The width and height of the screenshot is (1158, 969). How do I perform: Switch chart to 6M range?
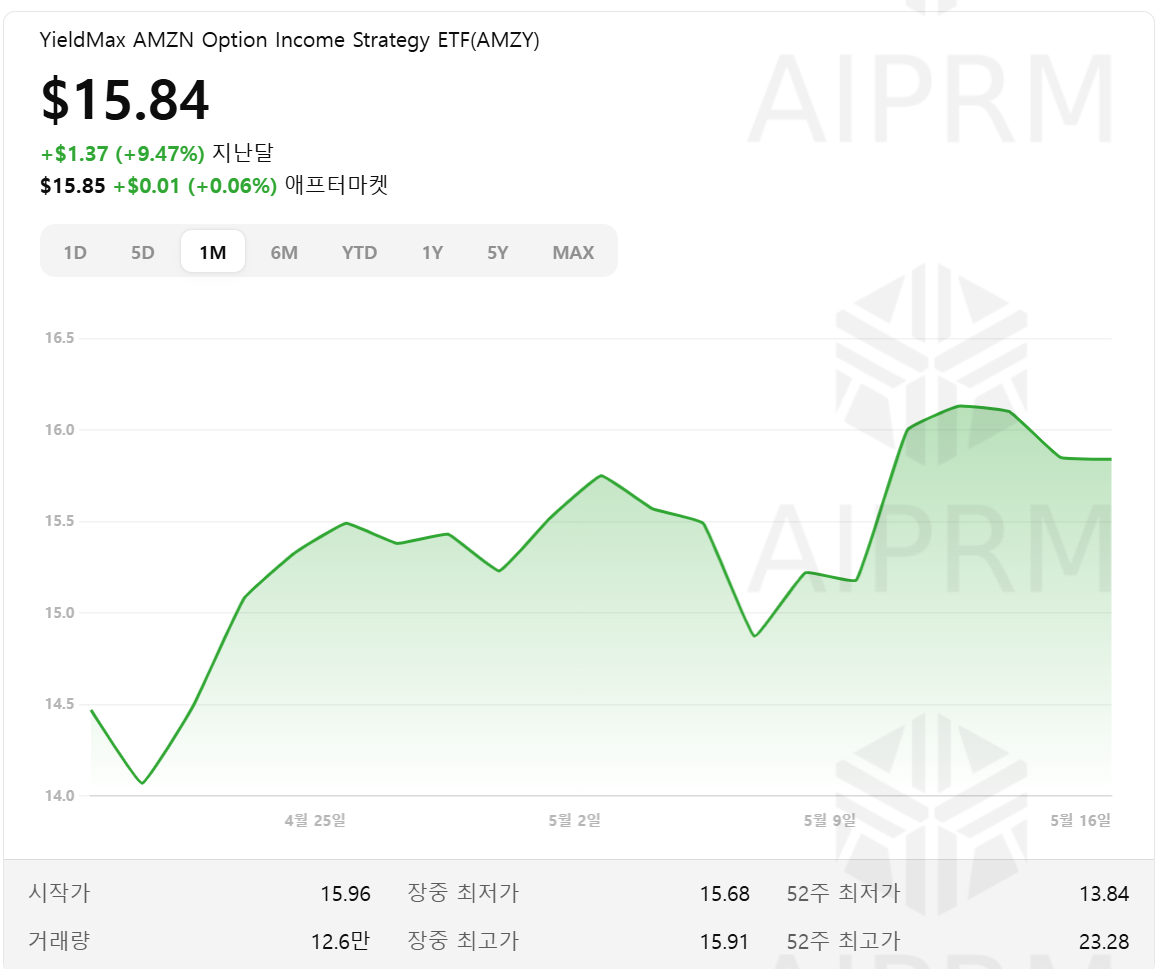[284, 253]
